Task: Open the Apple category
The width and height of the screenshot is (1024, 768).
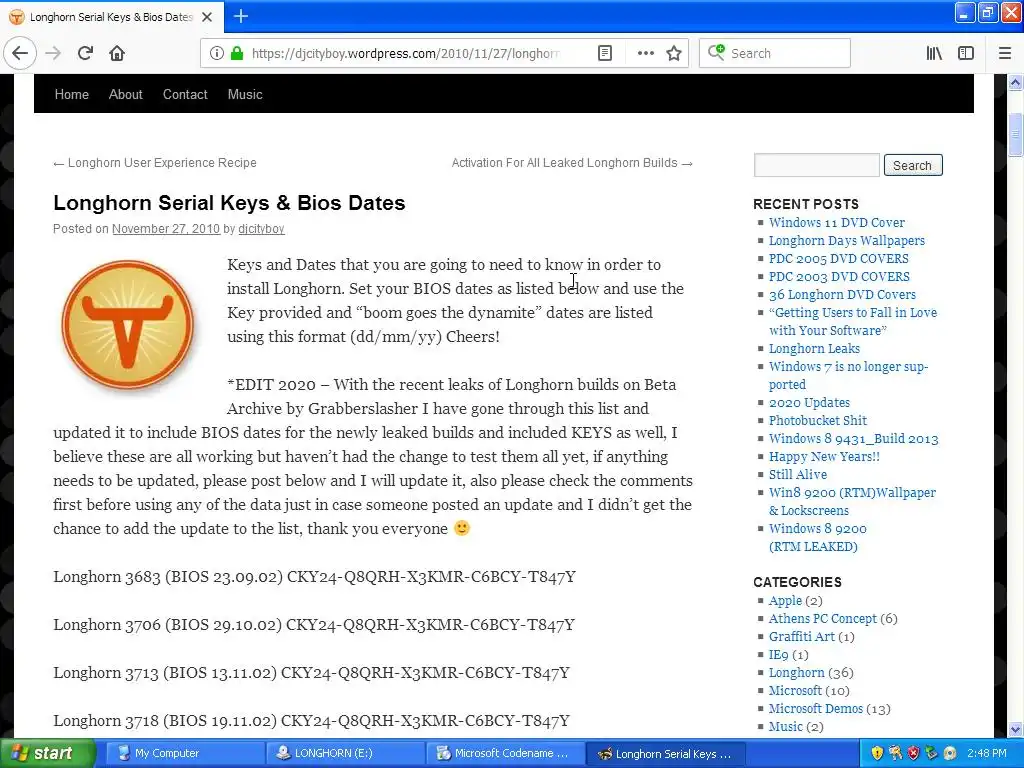Action: [785, 601]
